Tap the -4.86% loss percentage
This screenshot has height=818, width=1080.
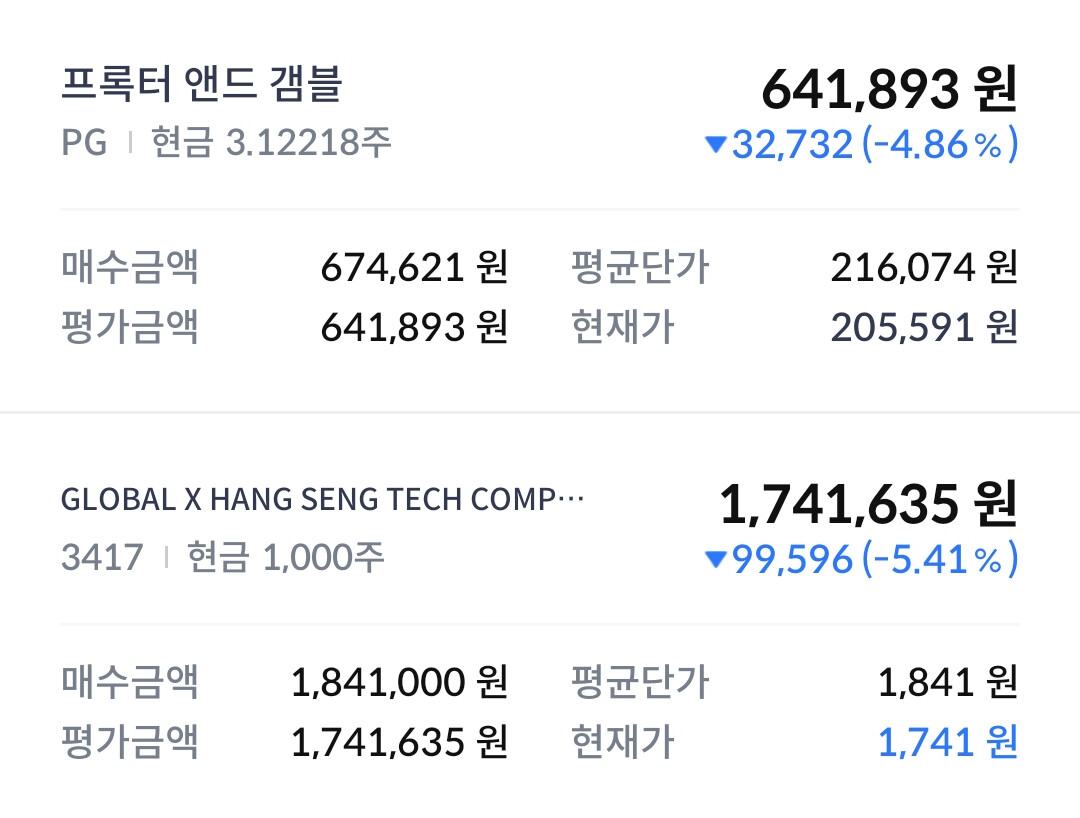tap(940, 146)
